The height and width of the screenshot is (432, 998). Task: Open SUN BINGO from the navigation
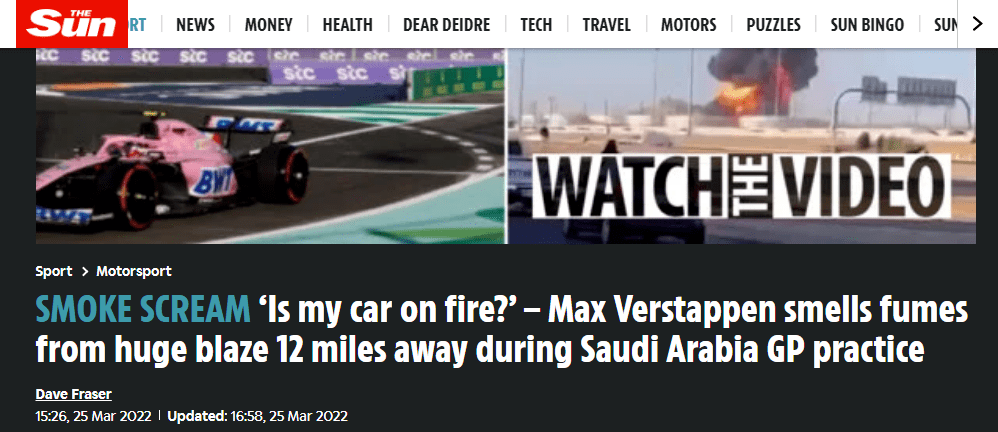[x=867, y=25]
